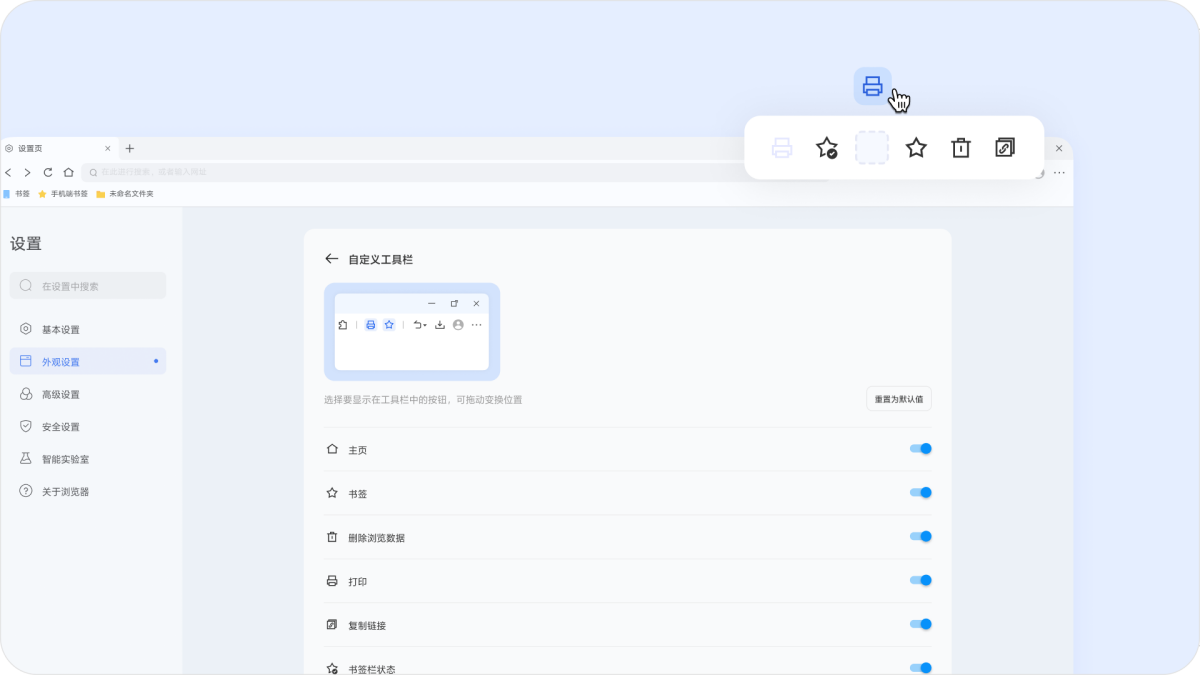Click the 重置为默认值 button
Image resolution: width=1200 pixels, height=675 pixels.
[x=897, y=398]
